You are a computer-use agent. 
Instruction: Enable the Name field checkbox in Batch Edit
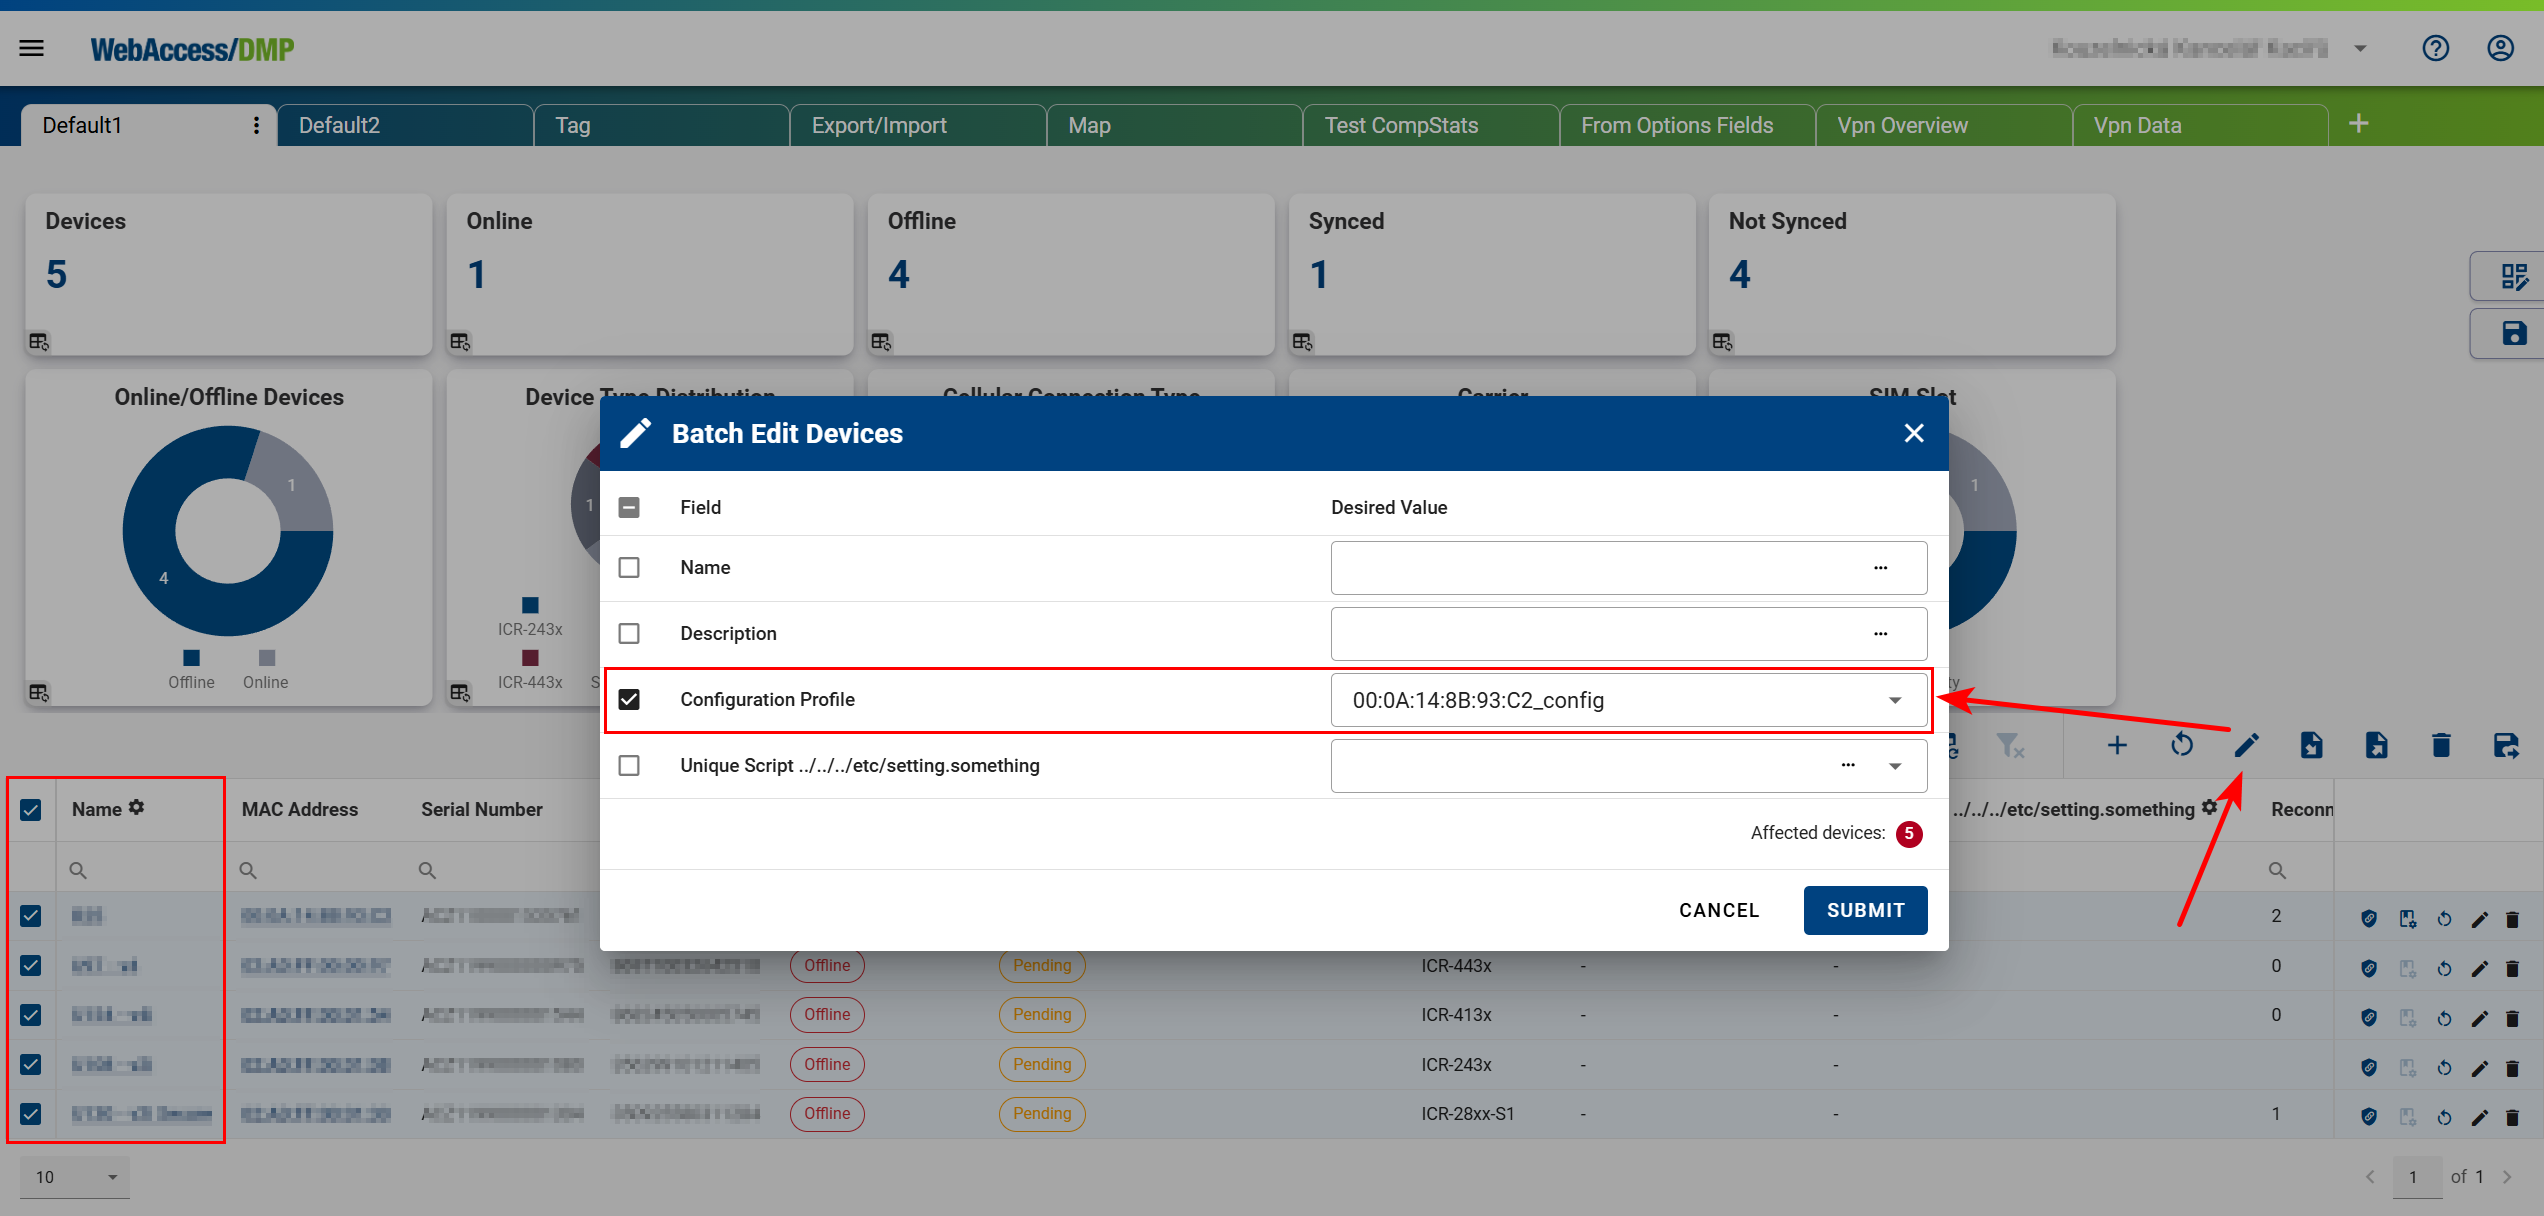(630, 567)
